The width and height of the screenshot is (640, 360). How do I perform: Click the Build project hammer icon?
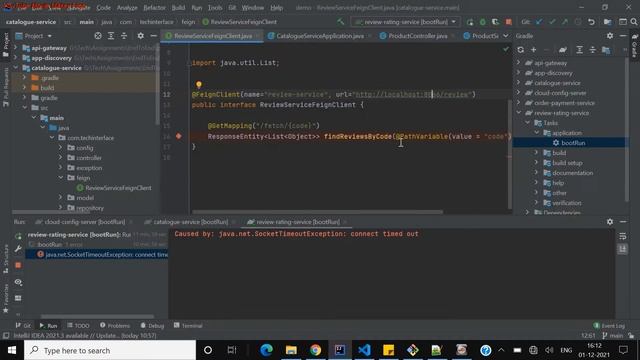pos(340,22)
